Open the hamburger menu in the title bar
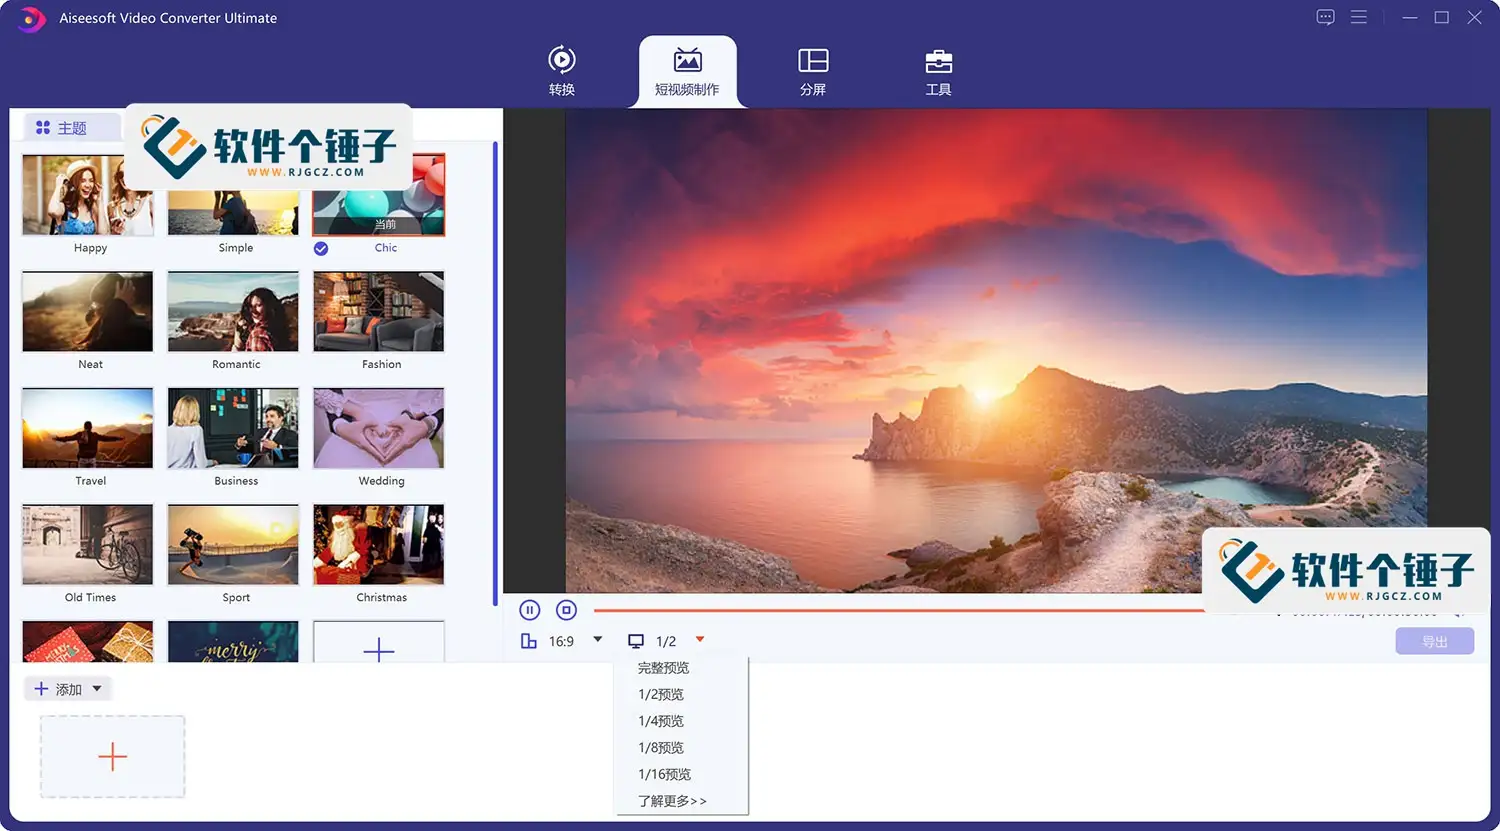The height and width of the screenshot is (831, 1500). 1359,17
